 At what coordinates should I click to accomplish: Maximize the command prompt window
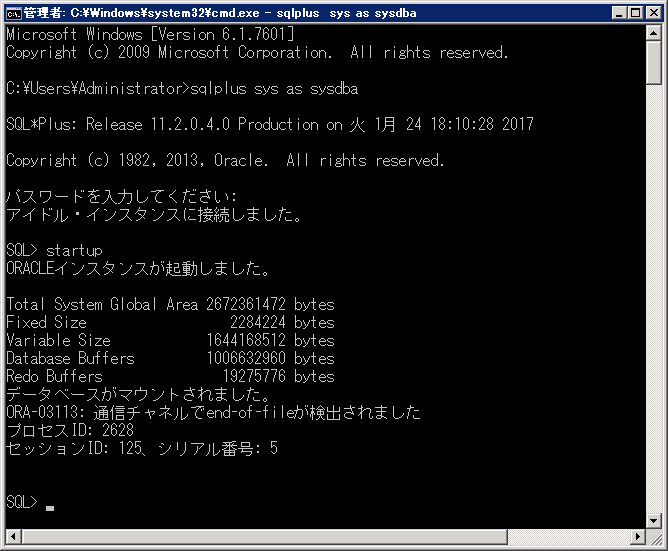[x=631, y=13]
